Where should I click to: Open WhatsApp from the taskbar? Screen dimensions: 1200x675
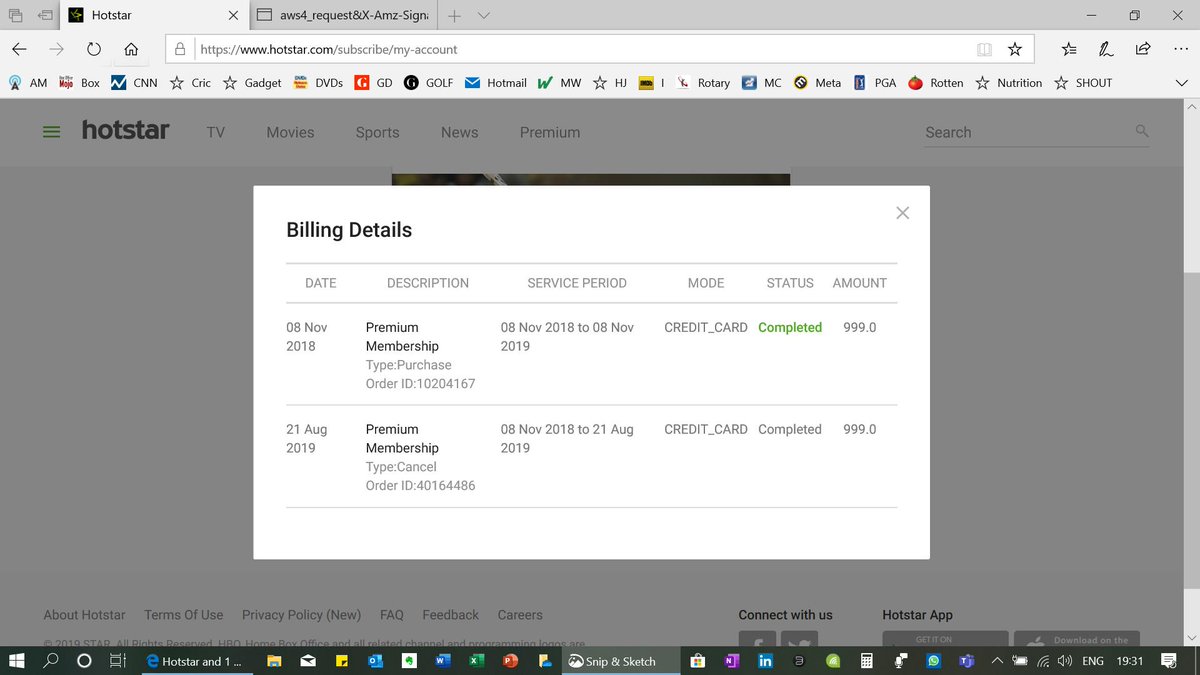coord(934,661)
